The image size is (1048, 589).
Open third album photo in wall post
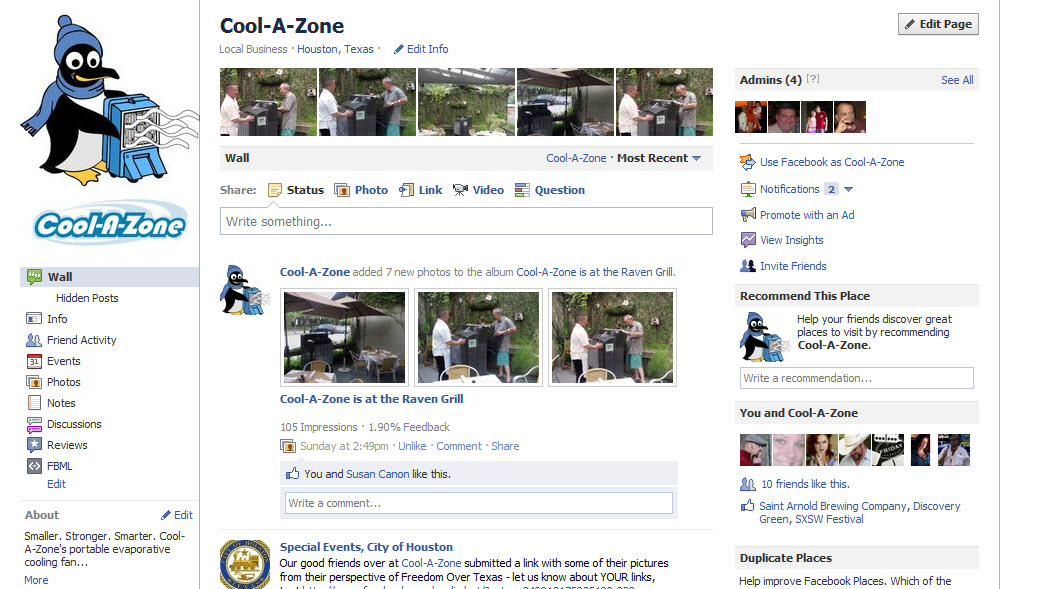click(612, 337)
